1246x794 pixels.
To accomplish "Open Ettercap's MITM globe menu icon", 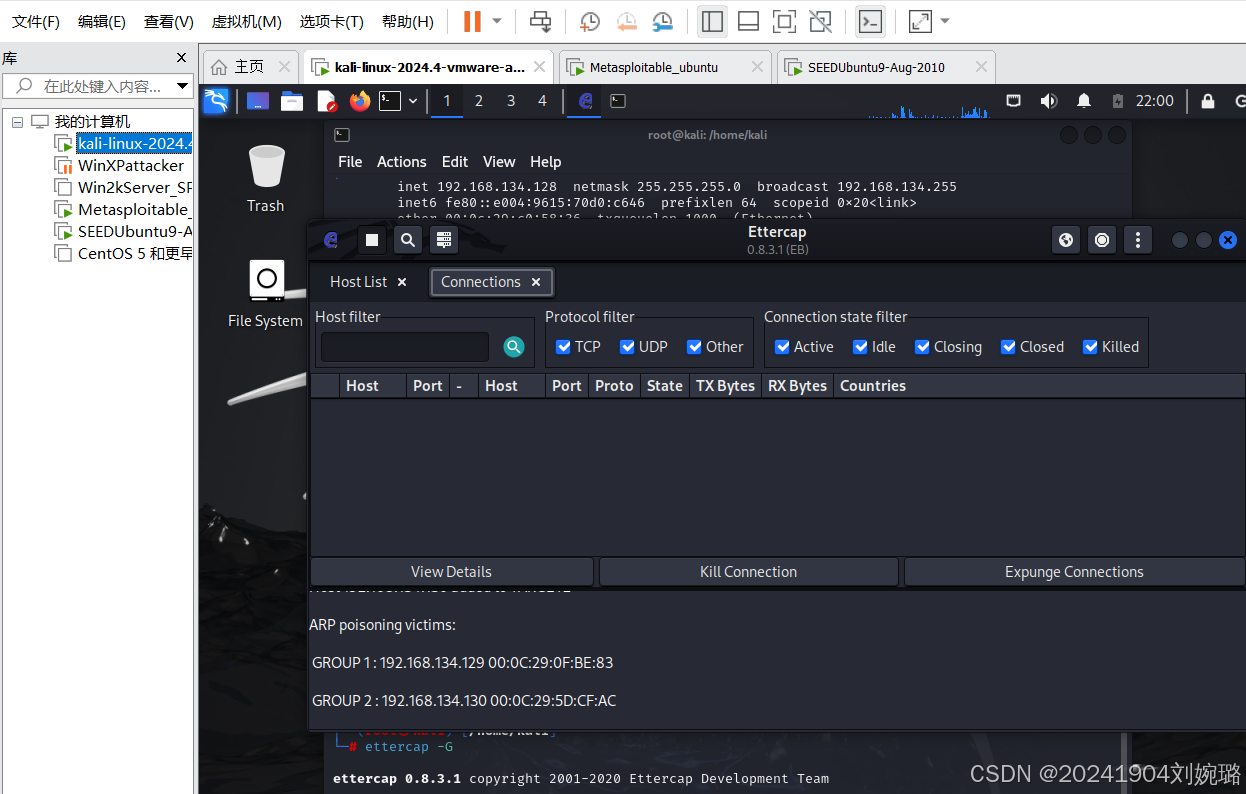I will click(1066, 240).
